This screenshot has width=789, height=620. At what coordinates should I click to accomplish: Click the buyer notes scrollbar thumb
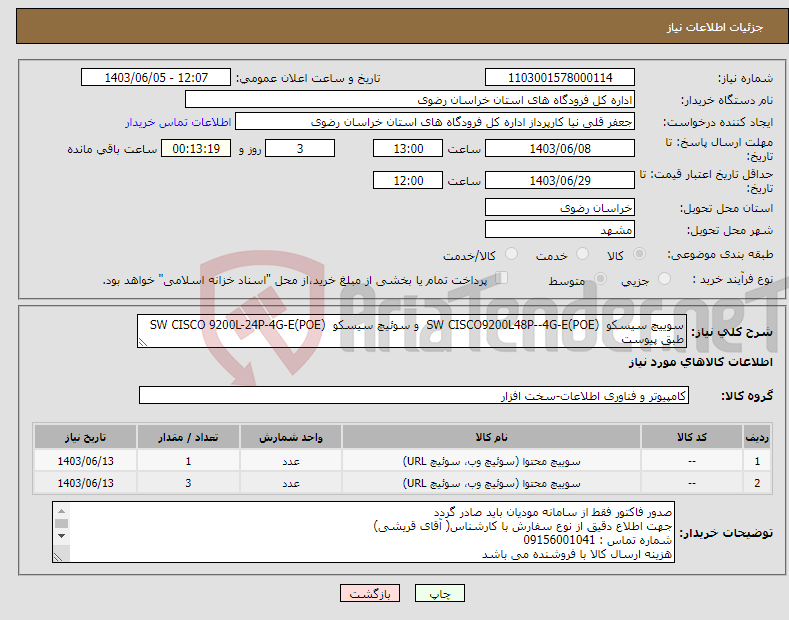click(x=61, y=523)
